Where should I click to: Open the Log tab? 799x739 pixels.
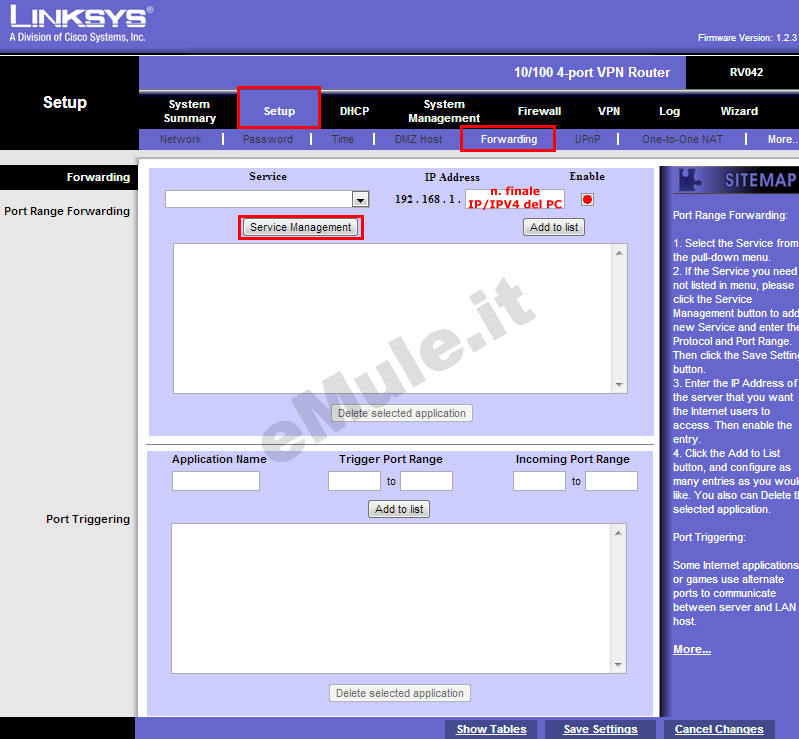pos(669,111)
